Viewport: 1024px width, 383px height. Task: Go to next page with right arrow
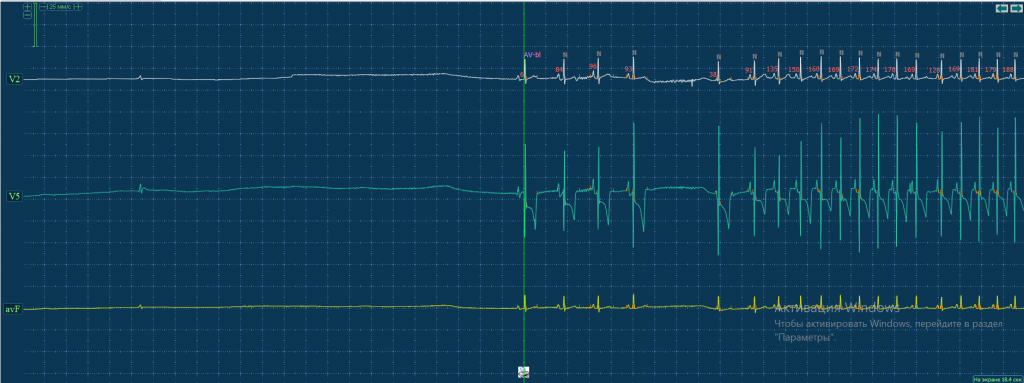1016,8
